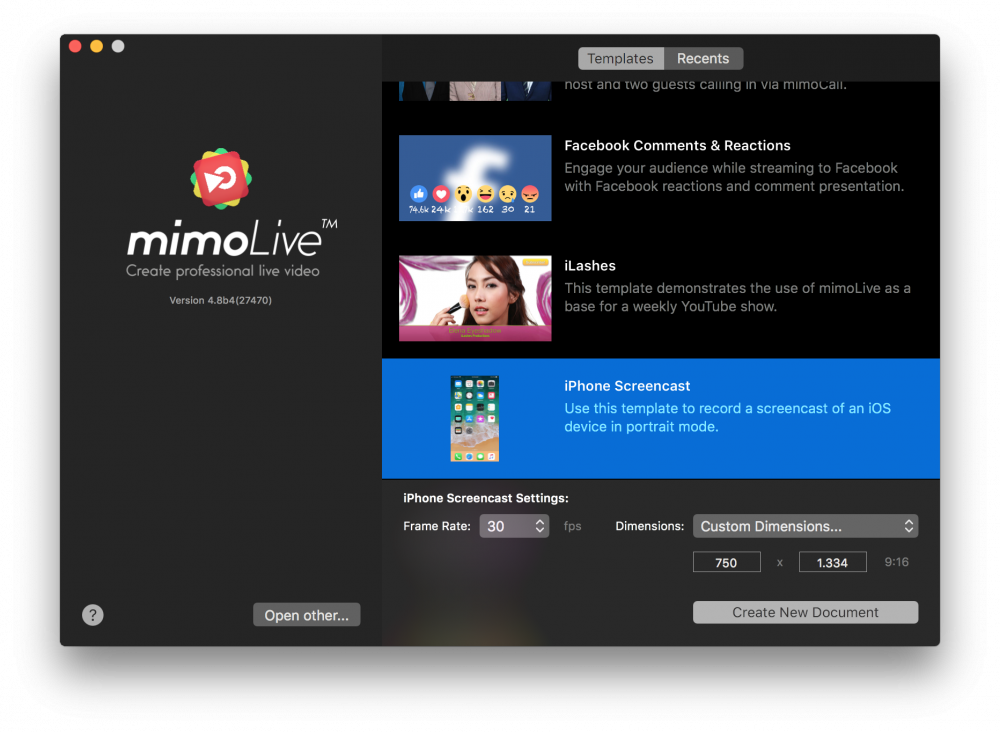Click the Version 4.8b4(27470) text
This screenshot has height=732, width=1000.
(221, 300)
